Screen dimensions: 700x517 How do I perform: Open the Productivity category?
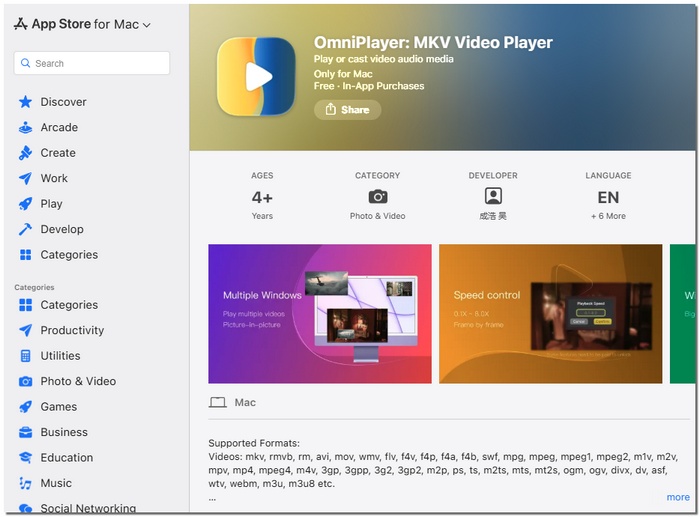click(x=72, y=330)
